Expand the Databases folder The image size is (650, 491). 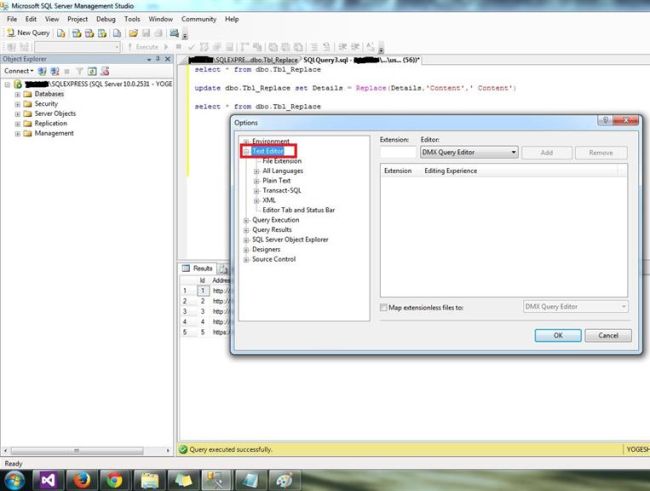[17, 94]
